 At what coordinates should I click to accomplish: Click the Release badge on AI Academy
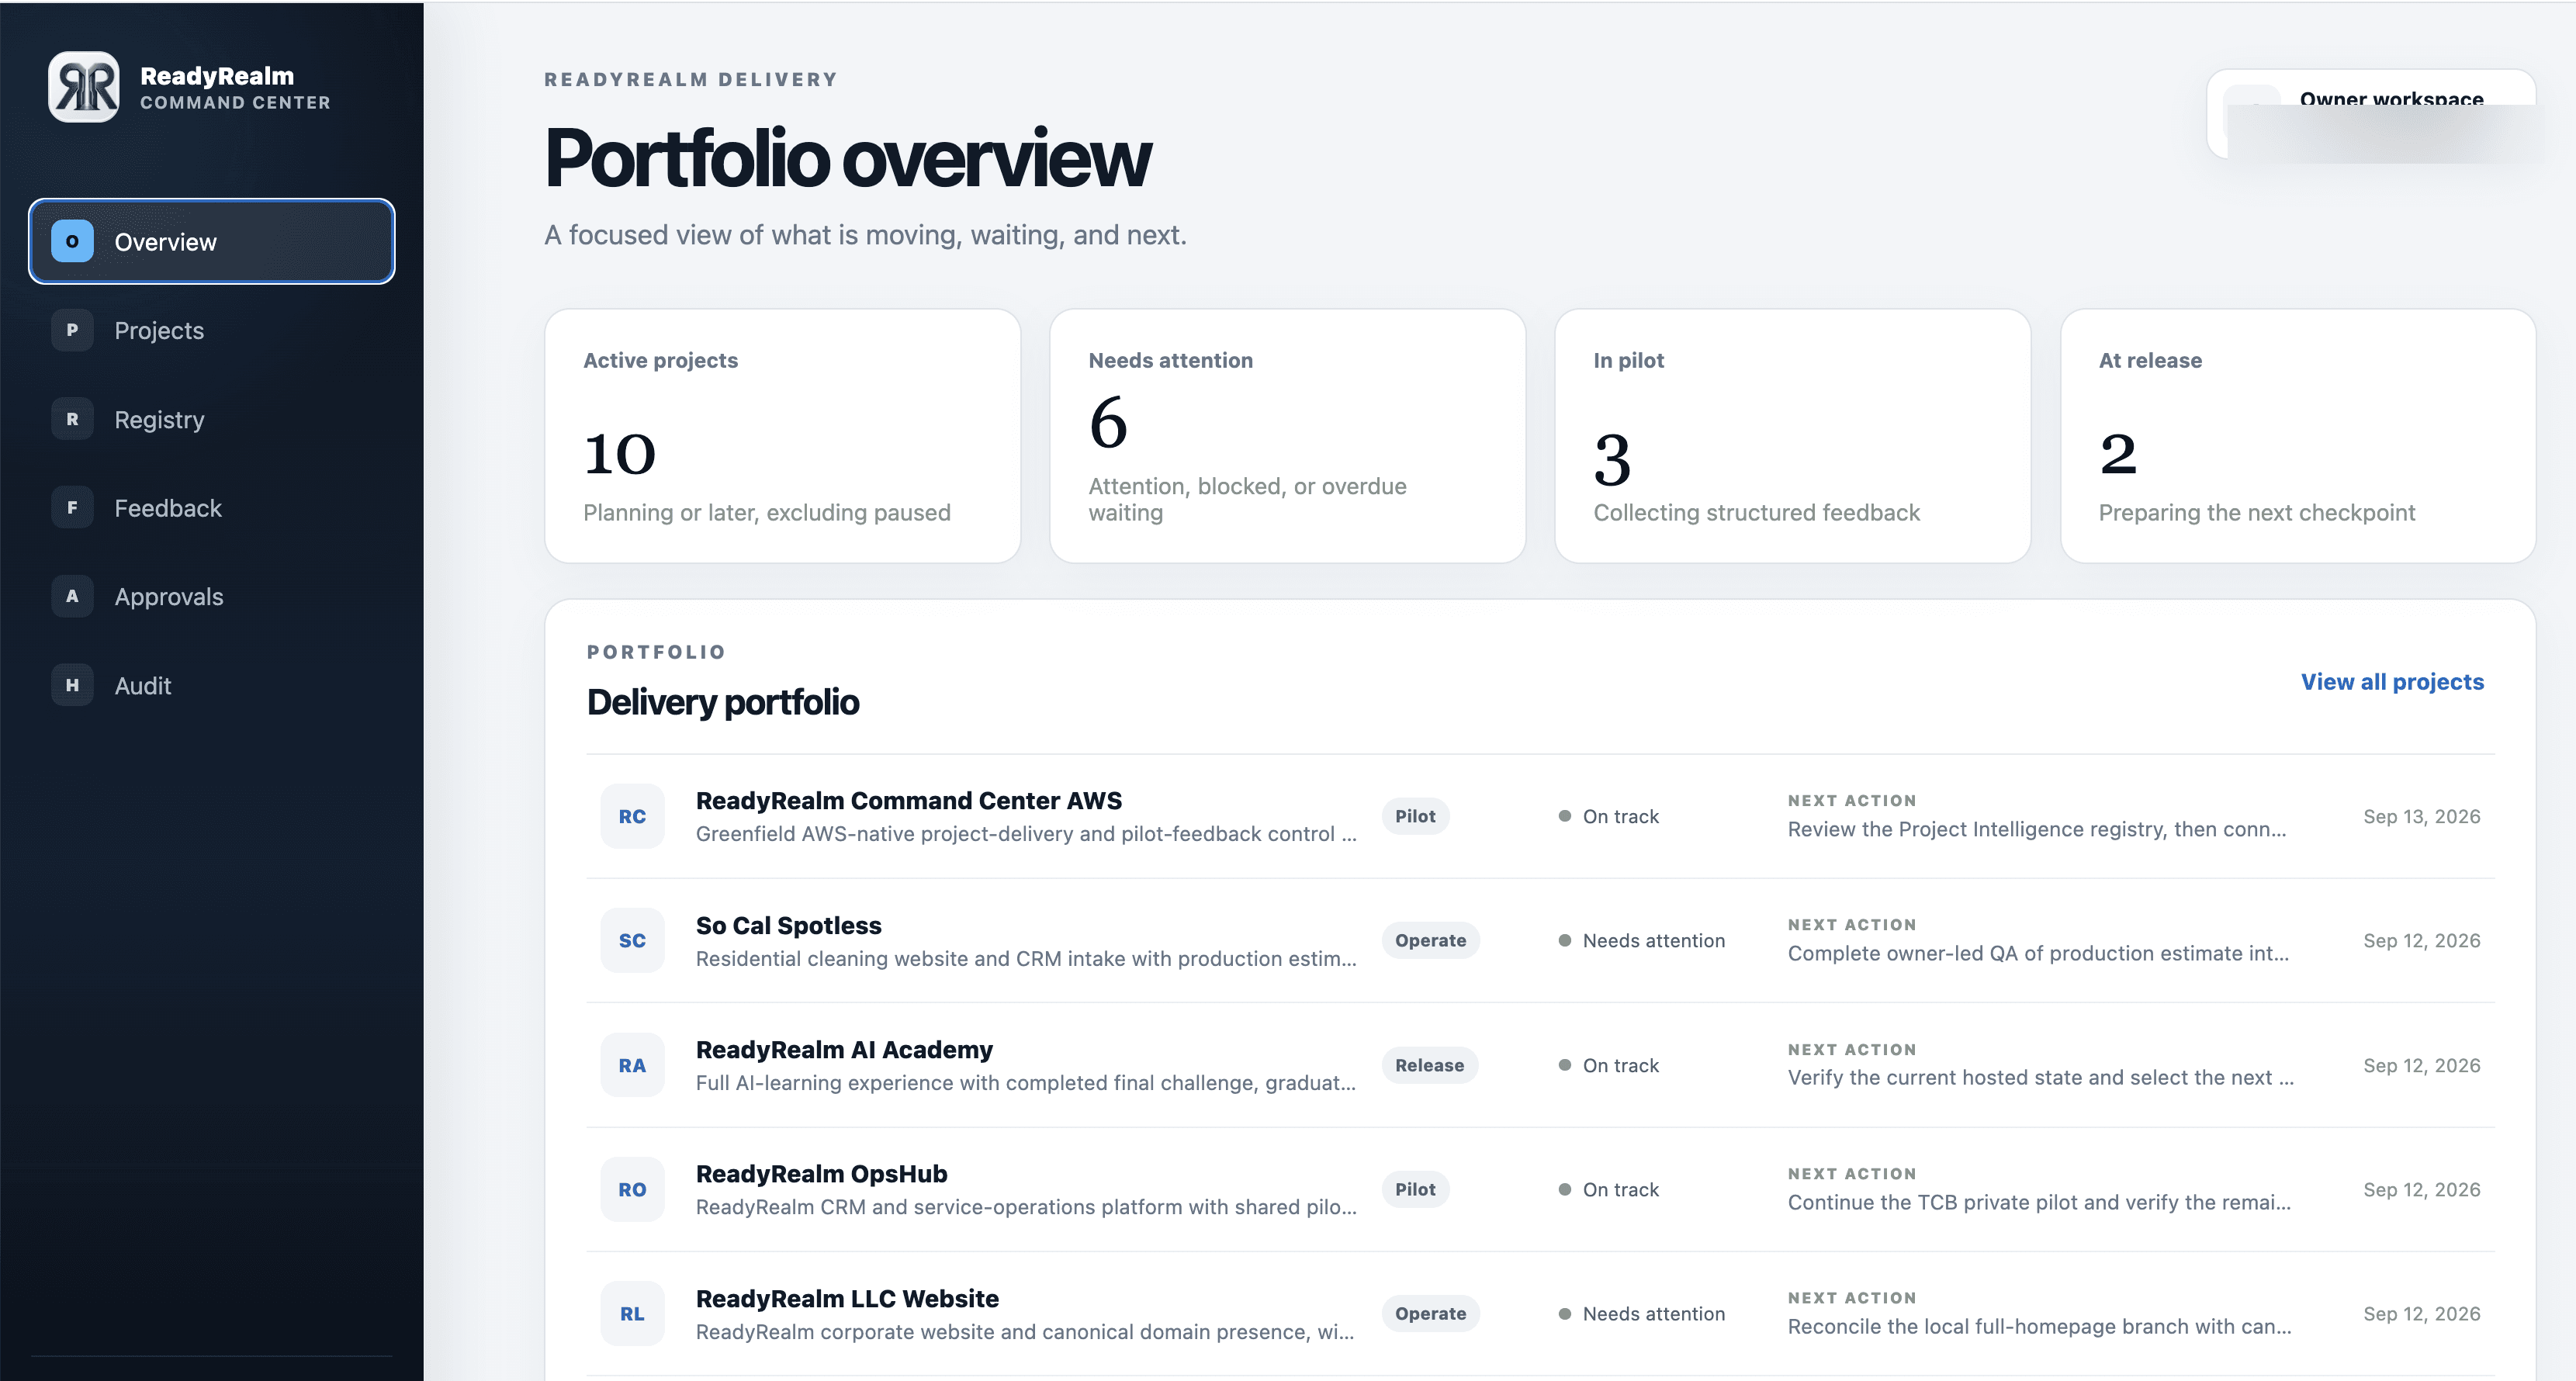click(x=1429, y=1065)
